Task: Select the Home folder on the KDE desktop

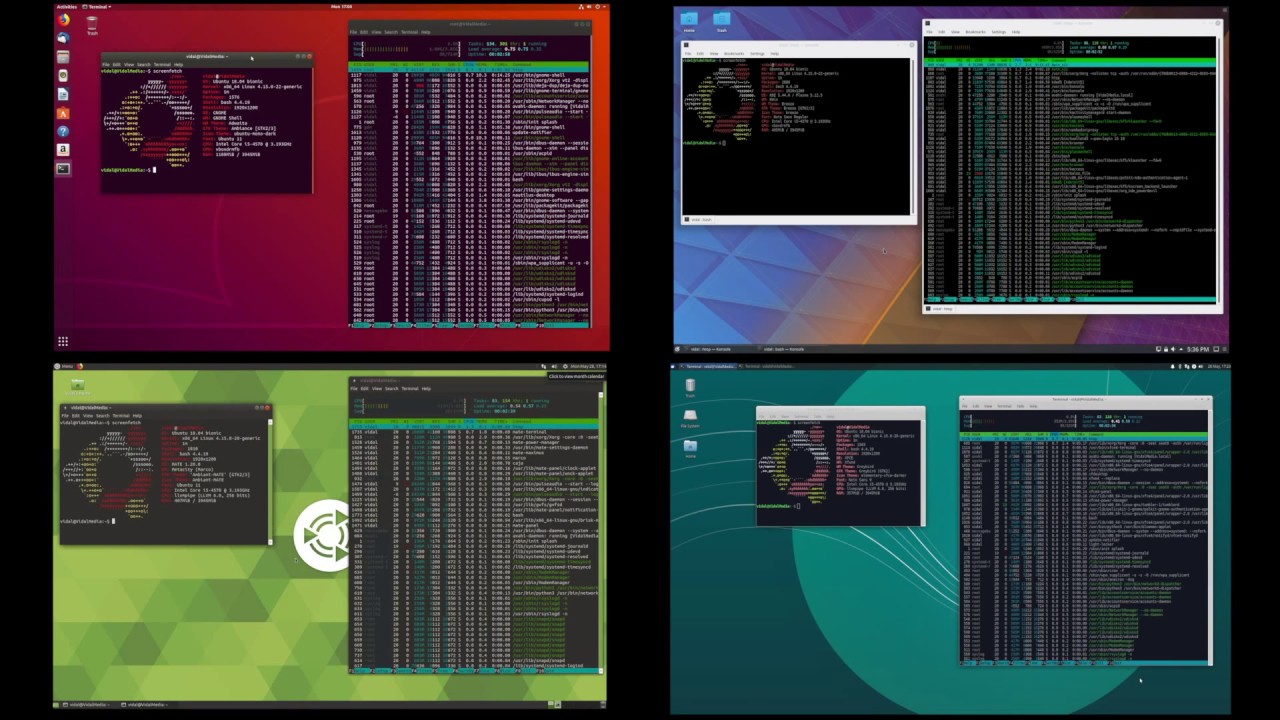Action: point(689,21)
